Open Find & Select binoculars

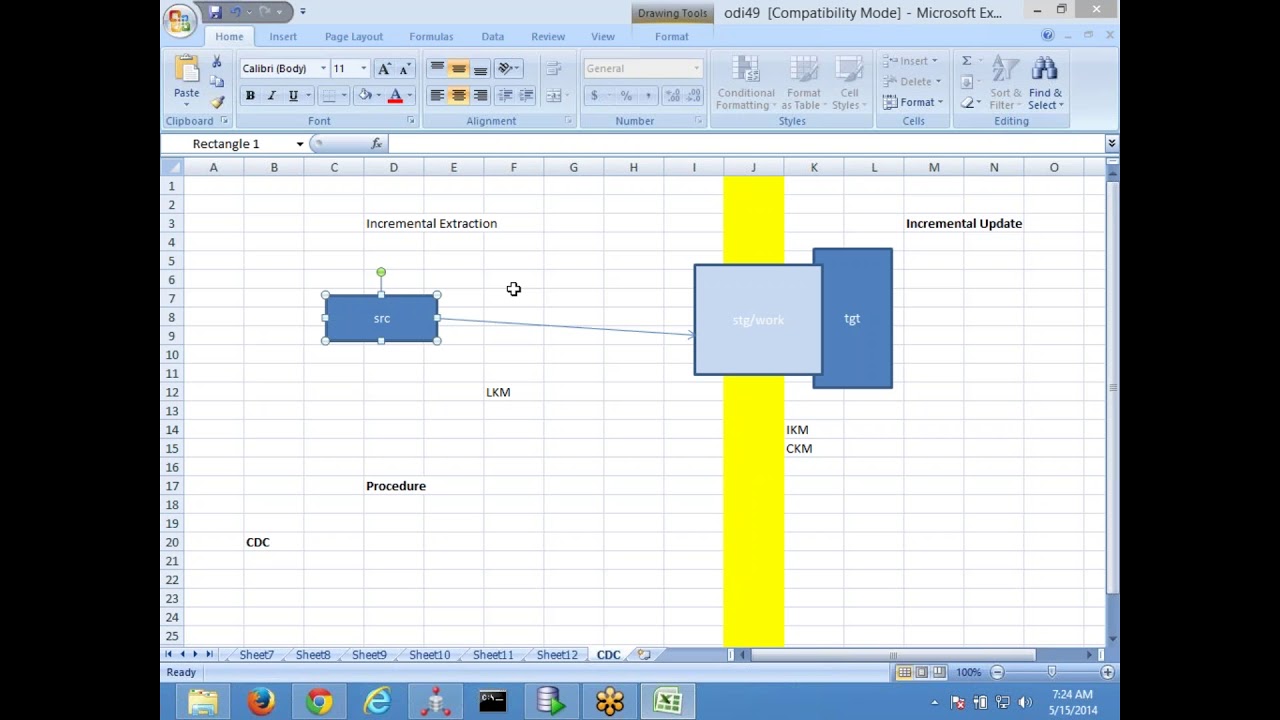click(1045, 83)
